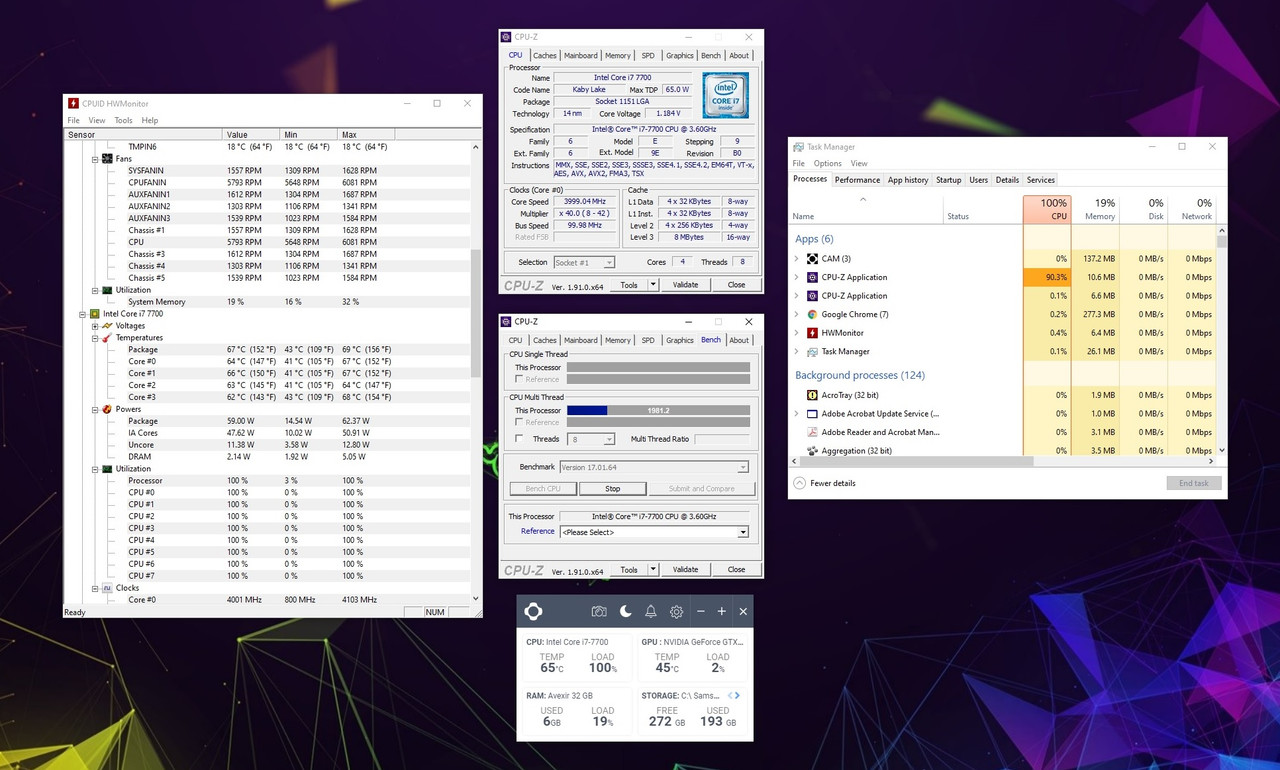Viewport: 1280px width, 770px height.
Task: Expand the CAM (3) process group
Action: (x=797, y=259)
